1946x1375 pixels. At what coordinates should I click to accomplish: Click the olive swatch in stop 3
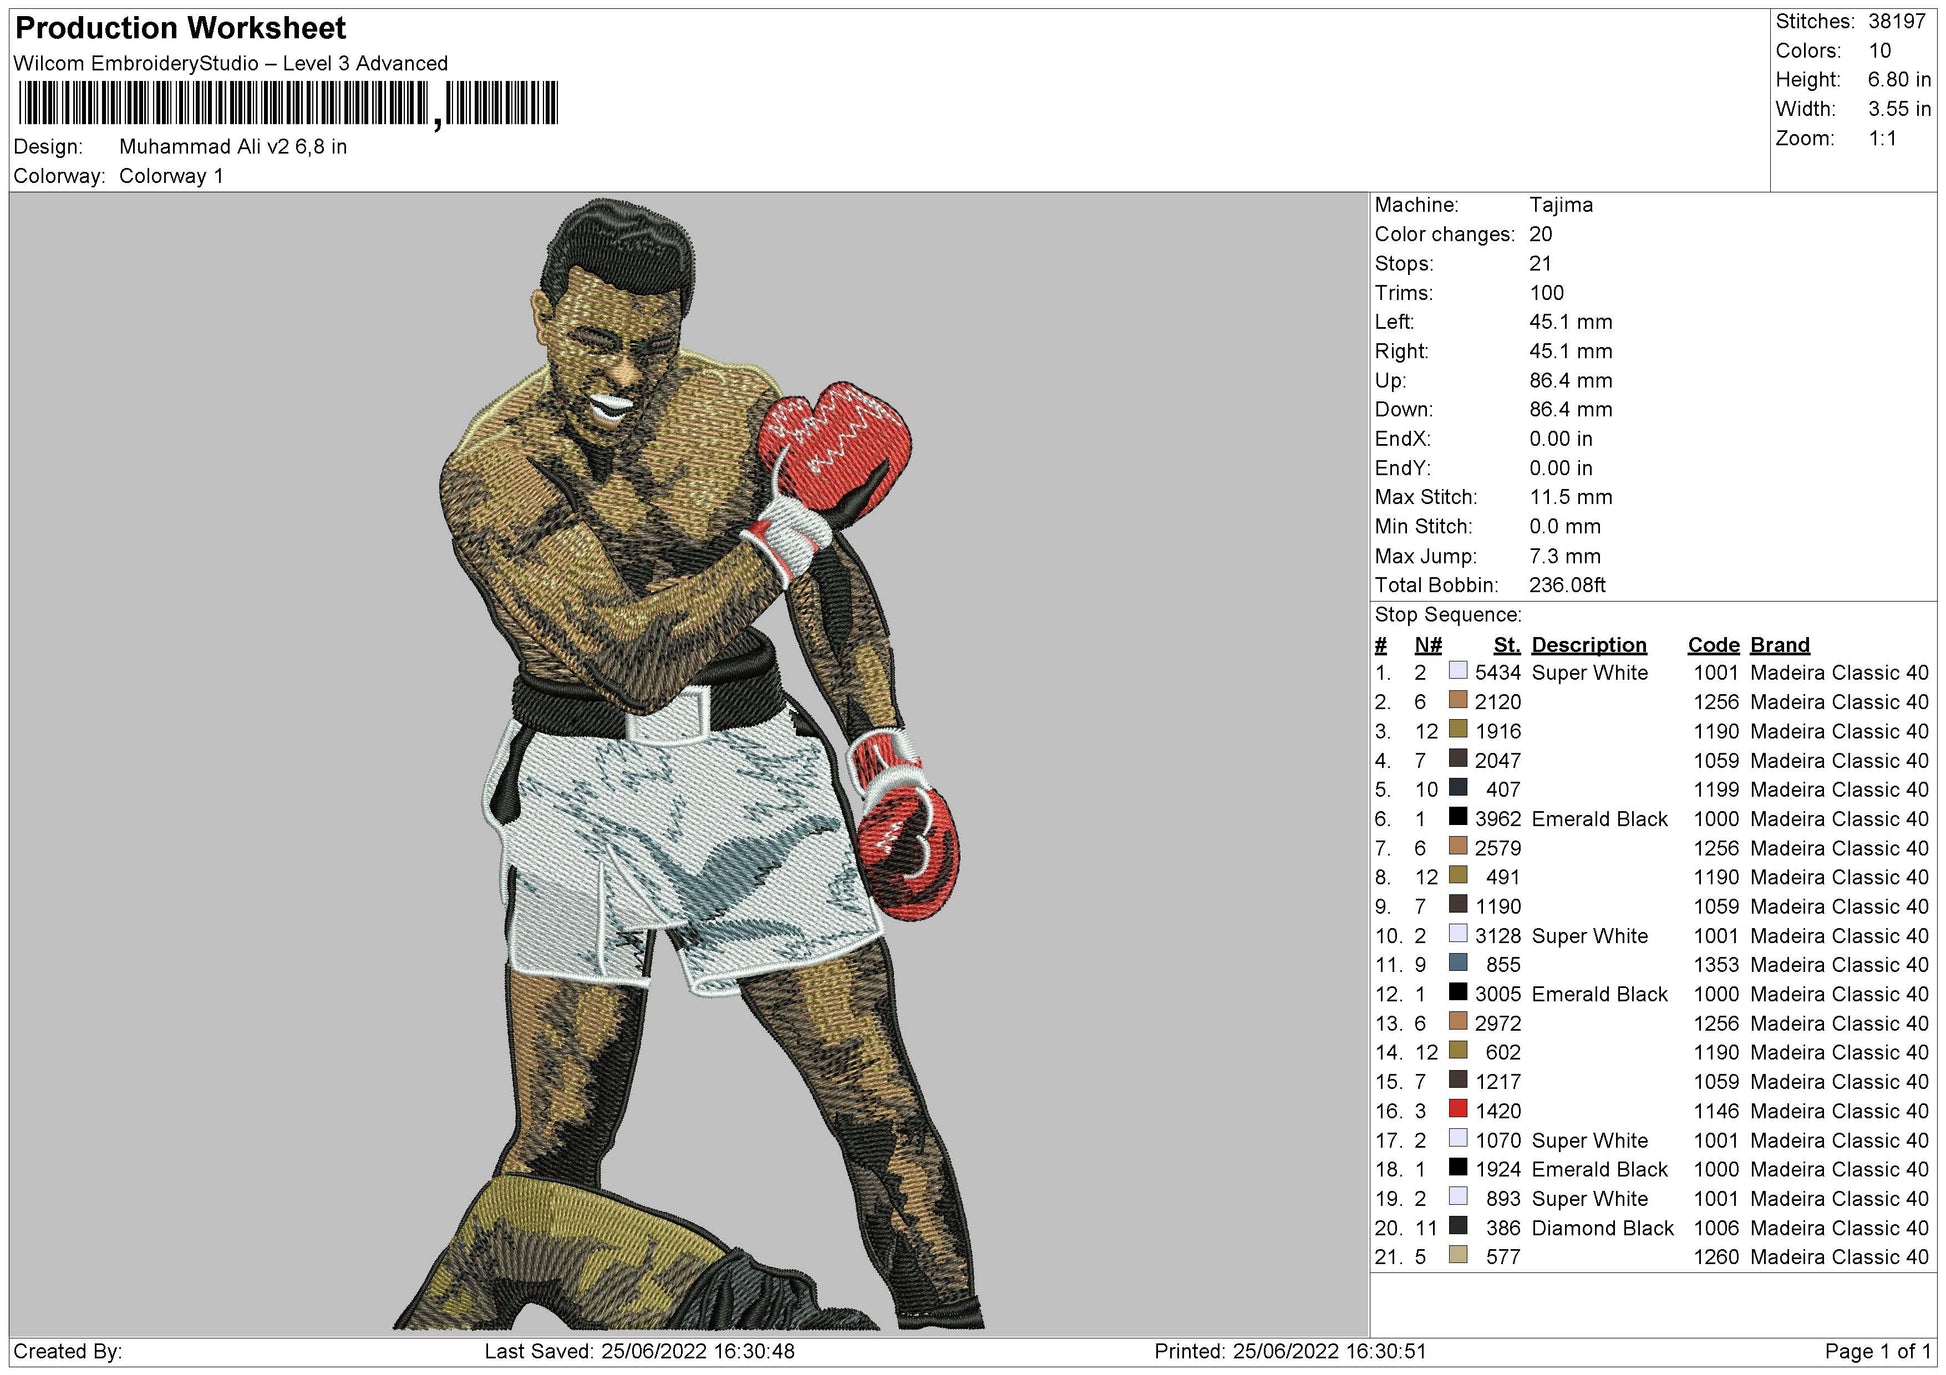pos(1458,729)
